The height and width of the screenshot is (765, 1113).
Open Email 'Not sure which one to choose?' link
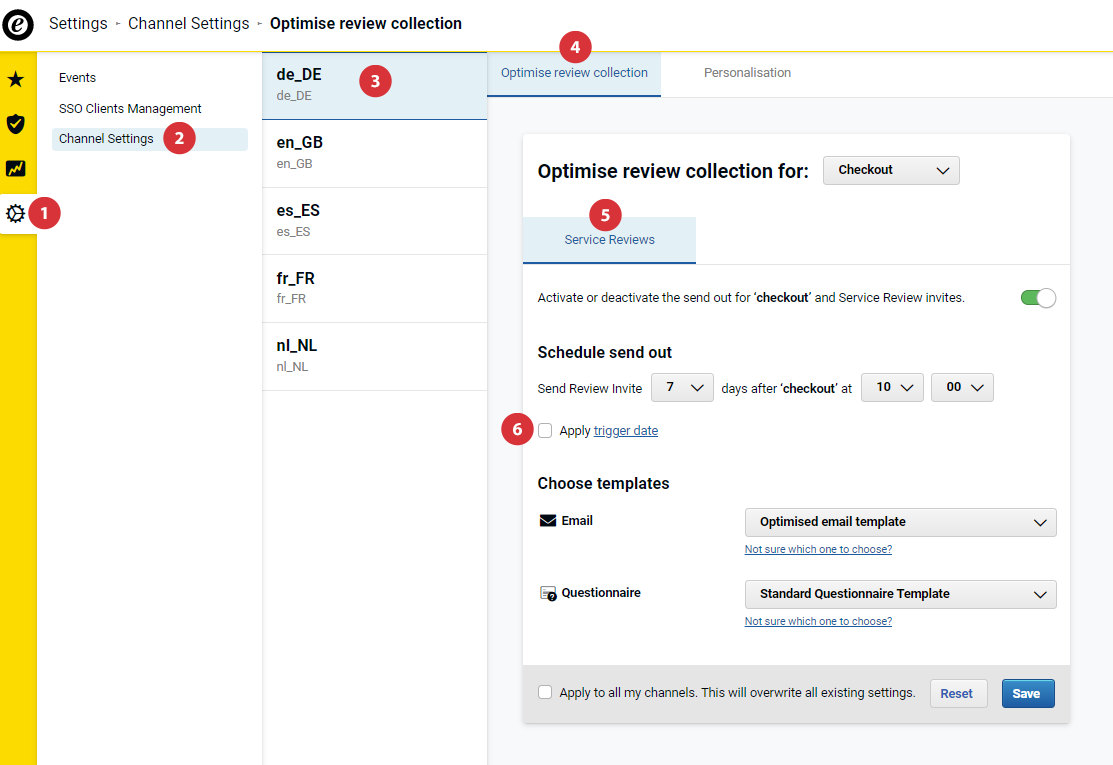pyautogui.click(x=818, y=549)
